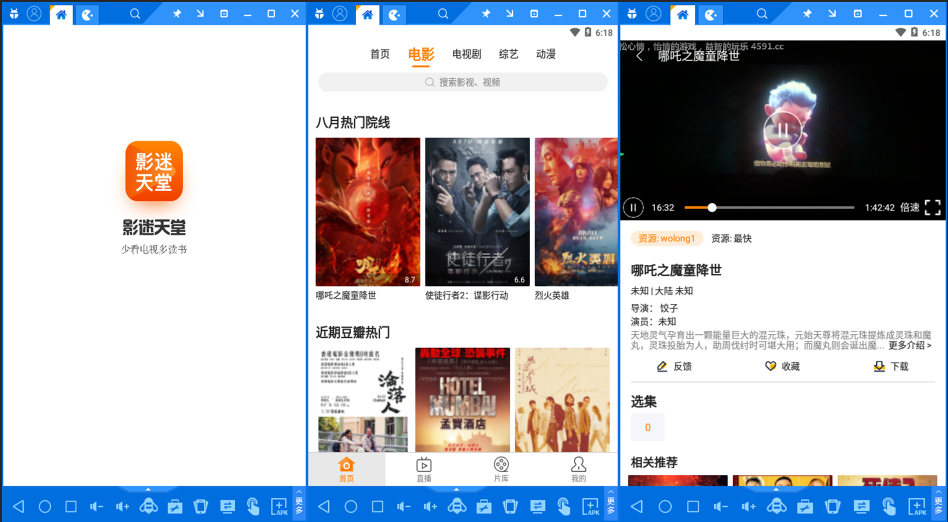Click home tab in right window titlebar
This screenshot has width=948, height=522.
[683, 15]
